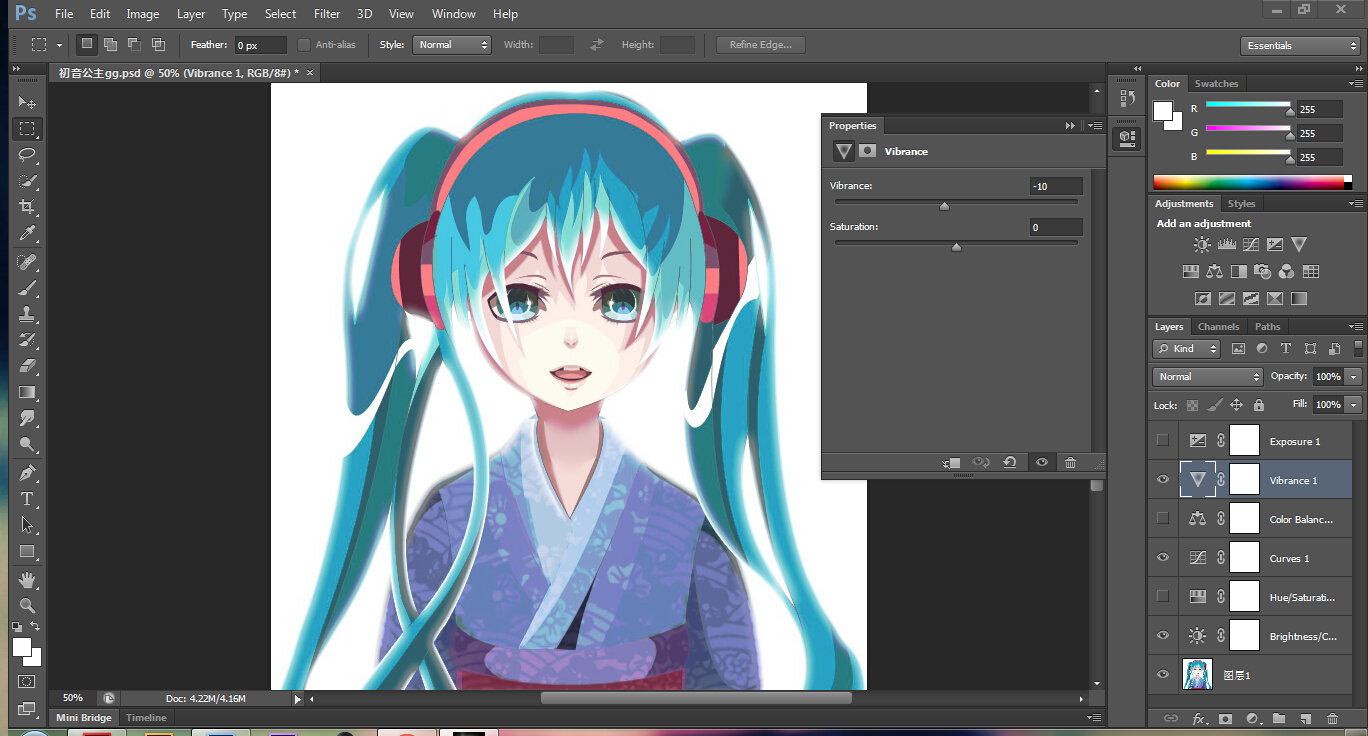The width and height of the screenshot is (1368, 736).
Task: Create a new layer in Layers panel
Action: [x=1305, y=718]
